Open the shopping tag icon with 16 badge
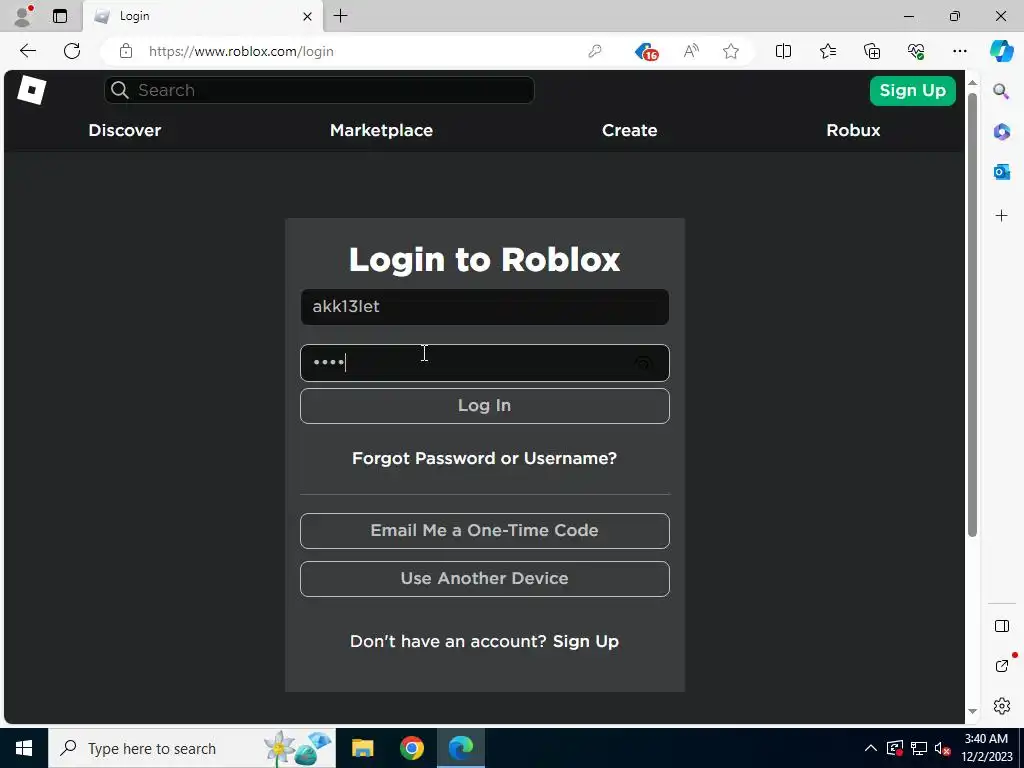 coord(647,52)
